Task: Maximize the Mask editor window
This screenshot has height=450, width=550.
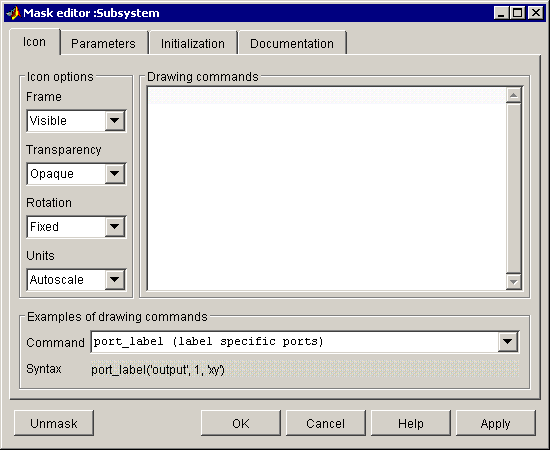Action: (518, 13)
